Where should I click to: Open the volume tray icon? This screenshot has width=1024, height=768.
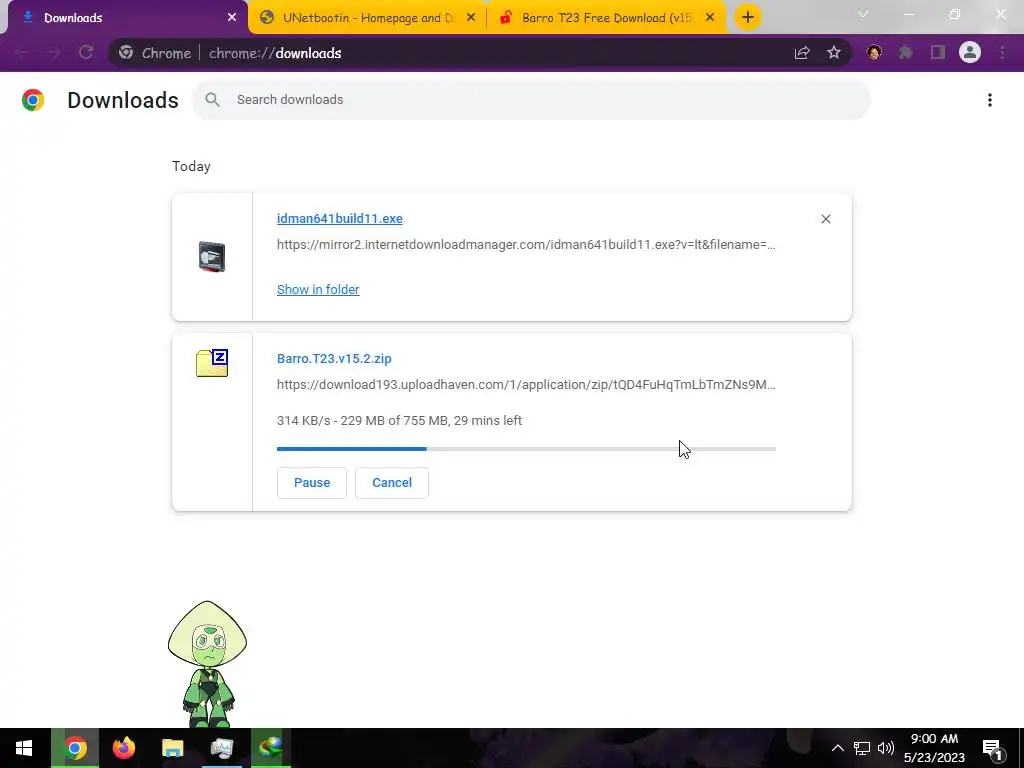[x=886, y=748]
